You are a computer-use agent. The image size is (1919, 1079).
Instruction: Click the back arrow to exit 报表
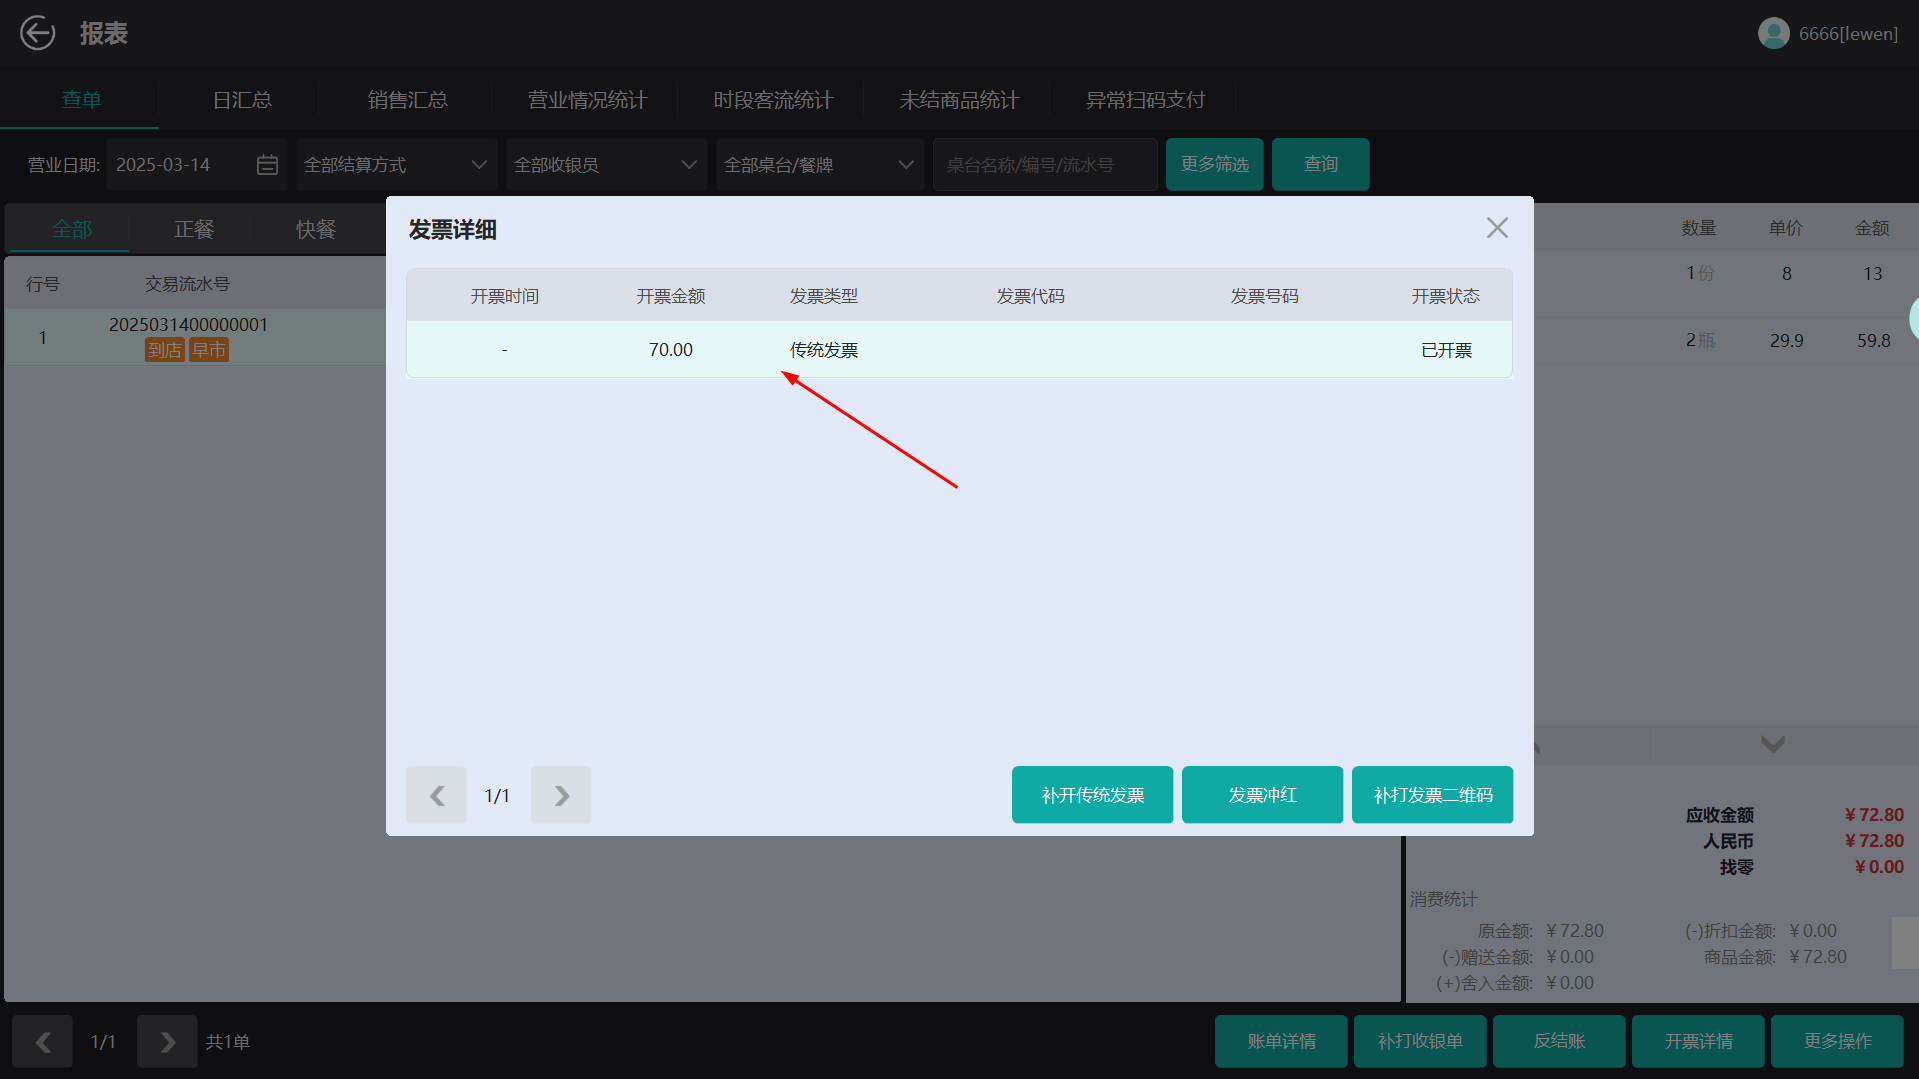point(37,32)
